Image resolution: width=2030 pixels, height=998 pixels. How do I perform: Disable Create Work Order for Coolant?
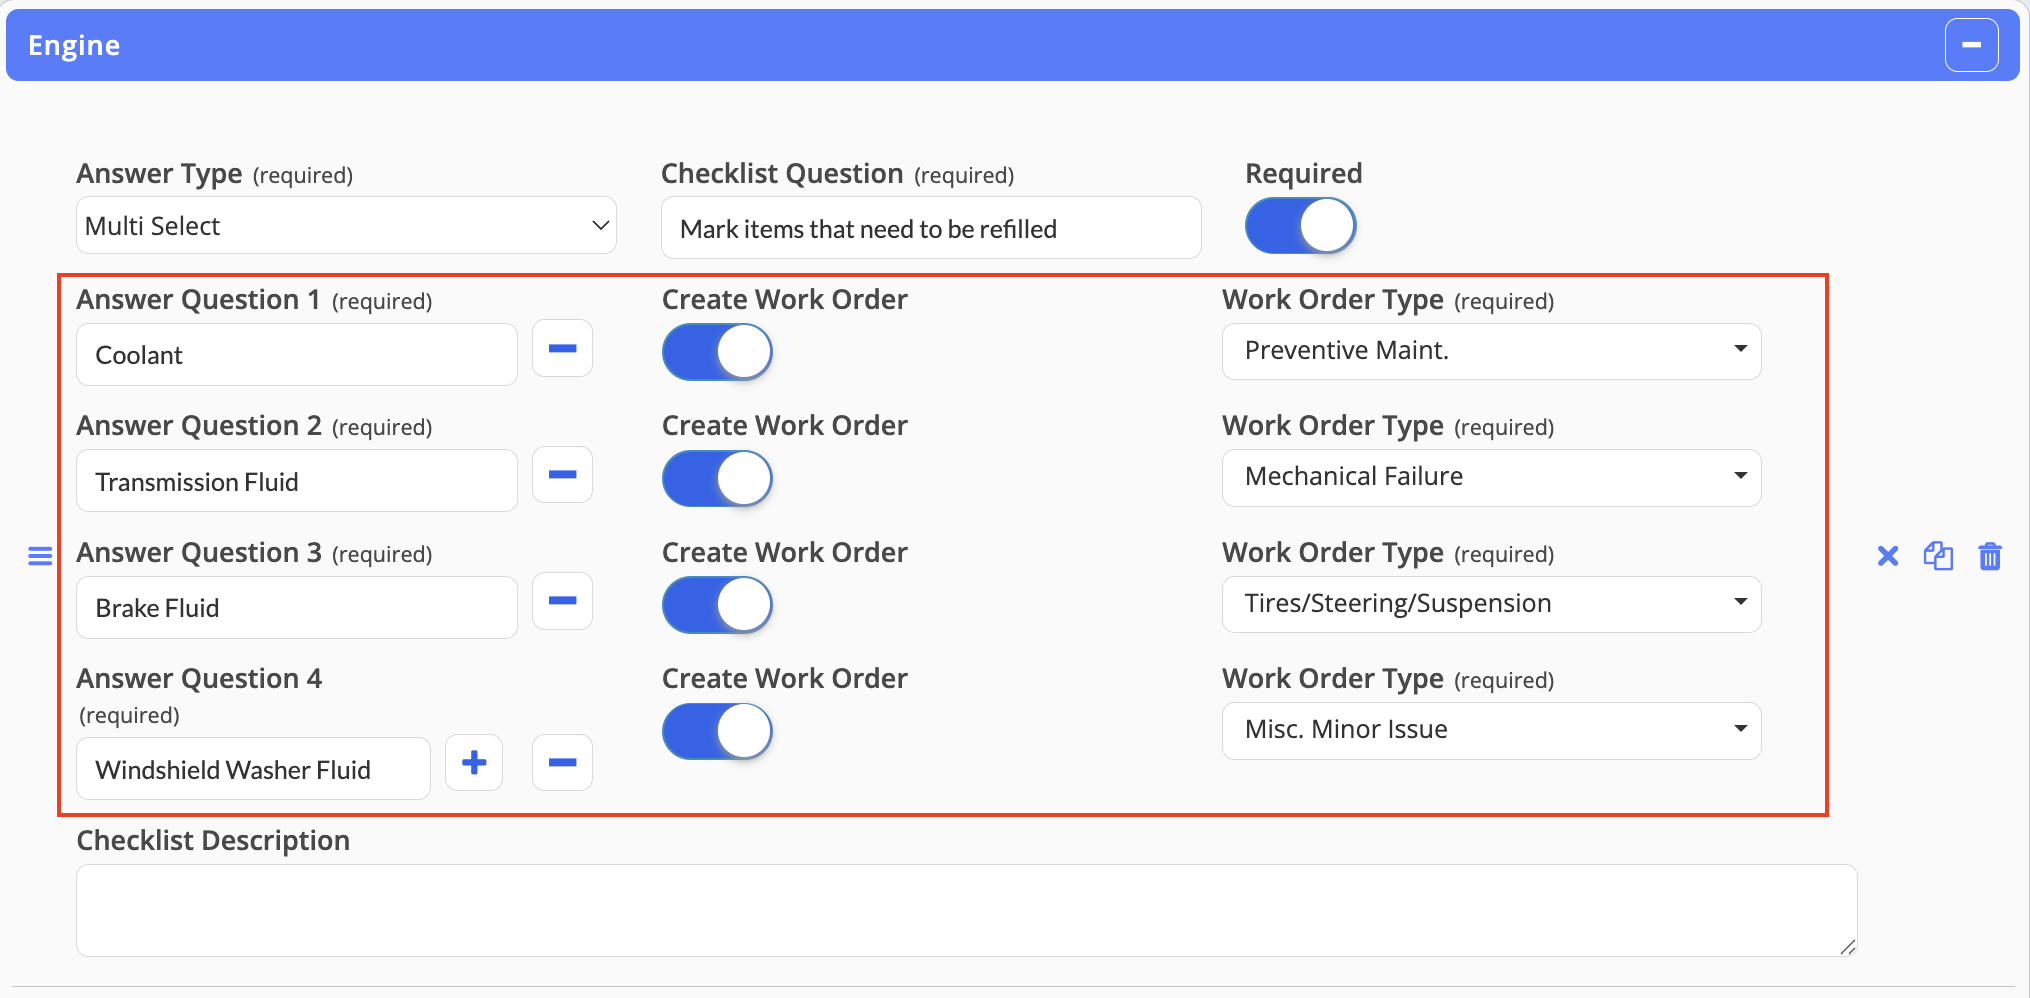click(717, 352)
